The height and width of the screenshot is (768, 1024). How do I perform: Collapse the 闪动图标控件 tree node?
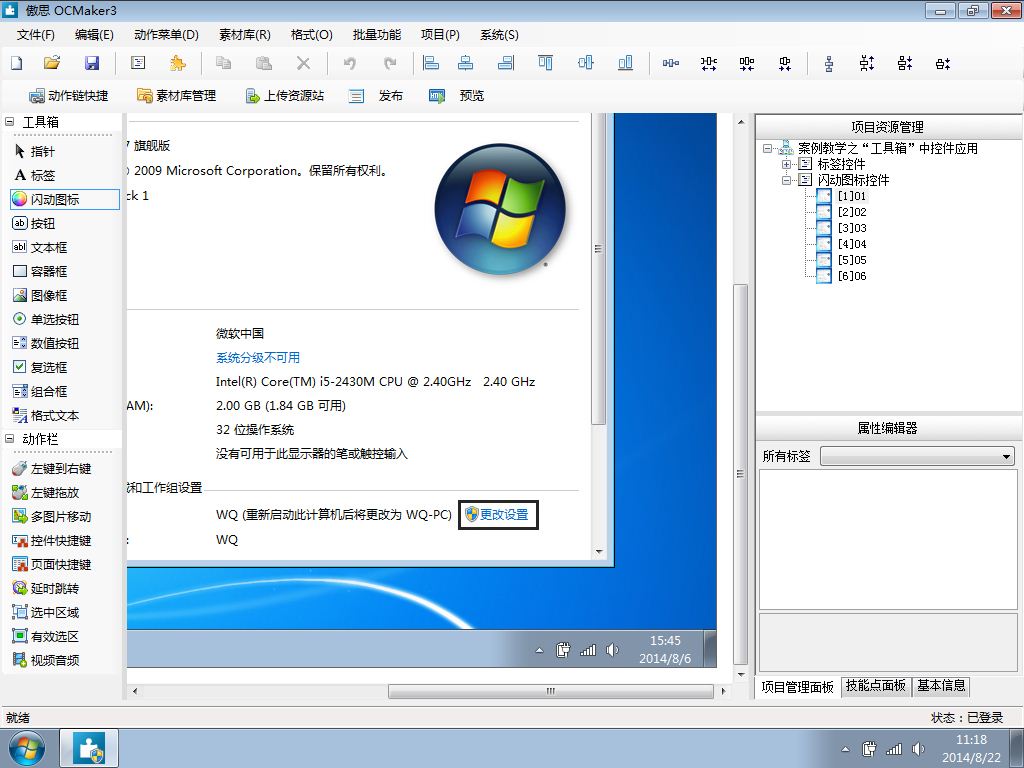coord(787,180)
